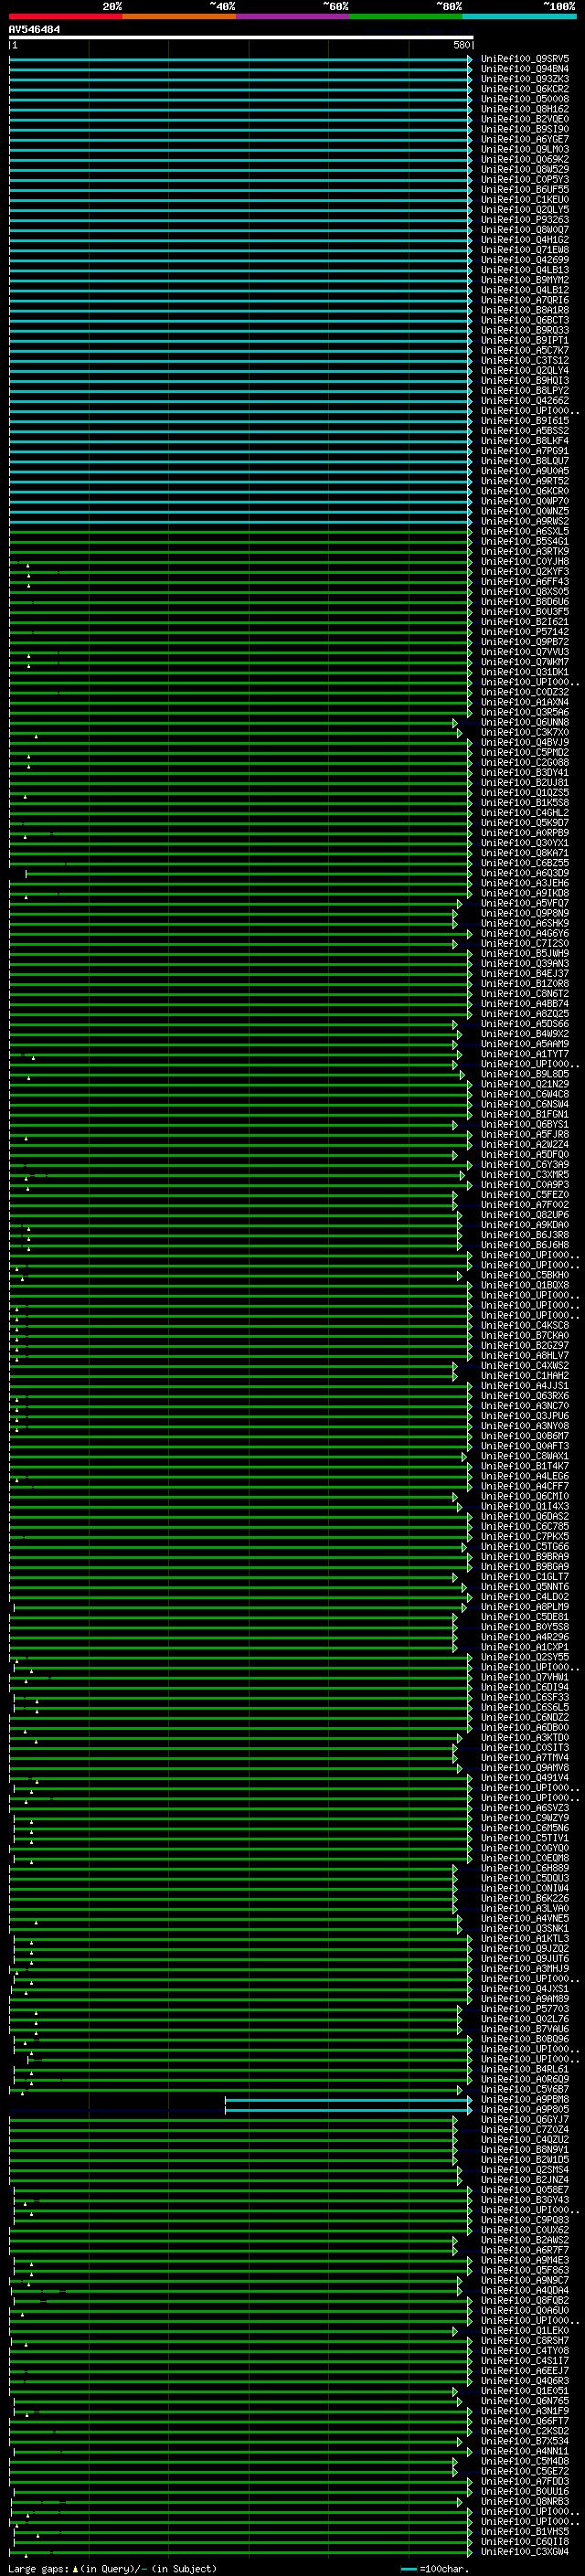585x2576 pixels.
Task: Select the UniRef100_Q5F863 label
Action: coord(525,2270)
